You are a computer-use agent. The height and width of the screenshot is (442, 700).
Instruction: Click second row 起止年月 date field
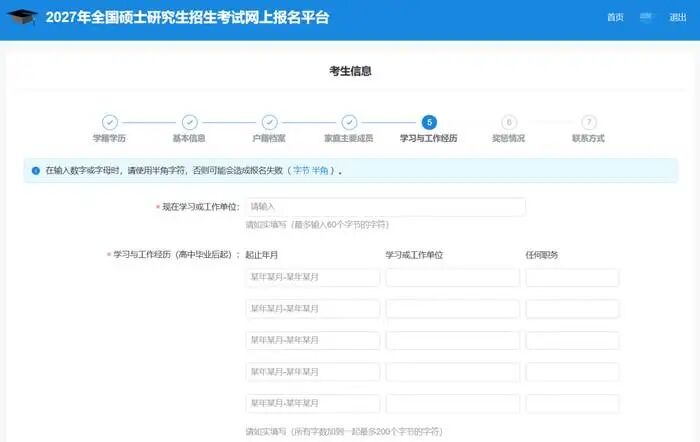(312, 309)
